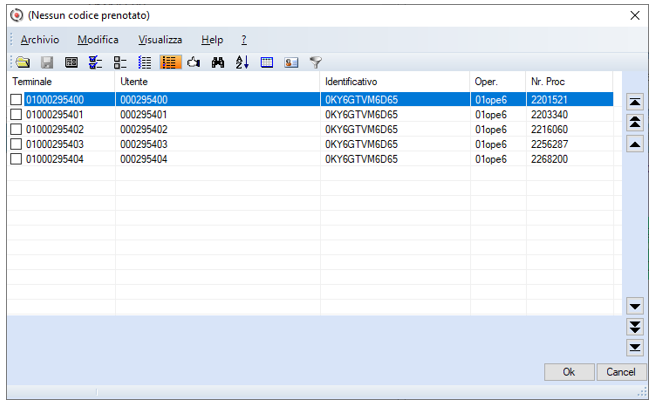Click the check all items icon
Viewport: 658px width, 410px height.
[95, 63]
